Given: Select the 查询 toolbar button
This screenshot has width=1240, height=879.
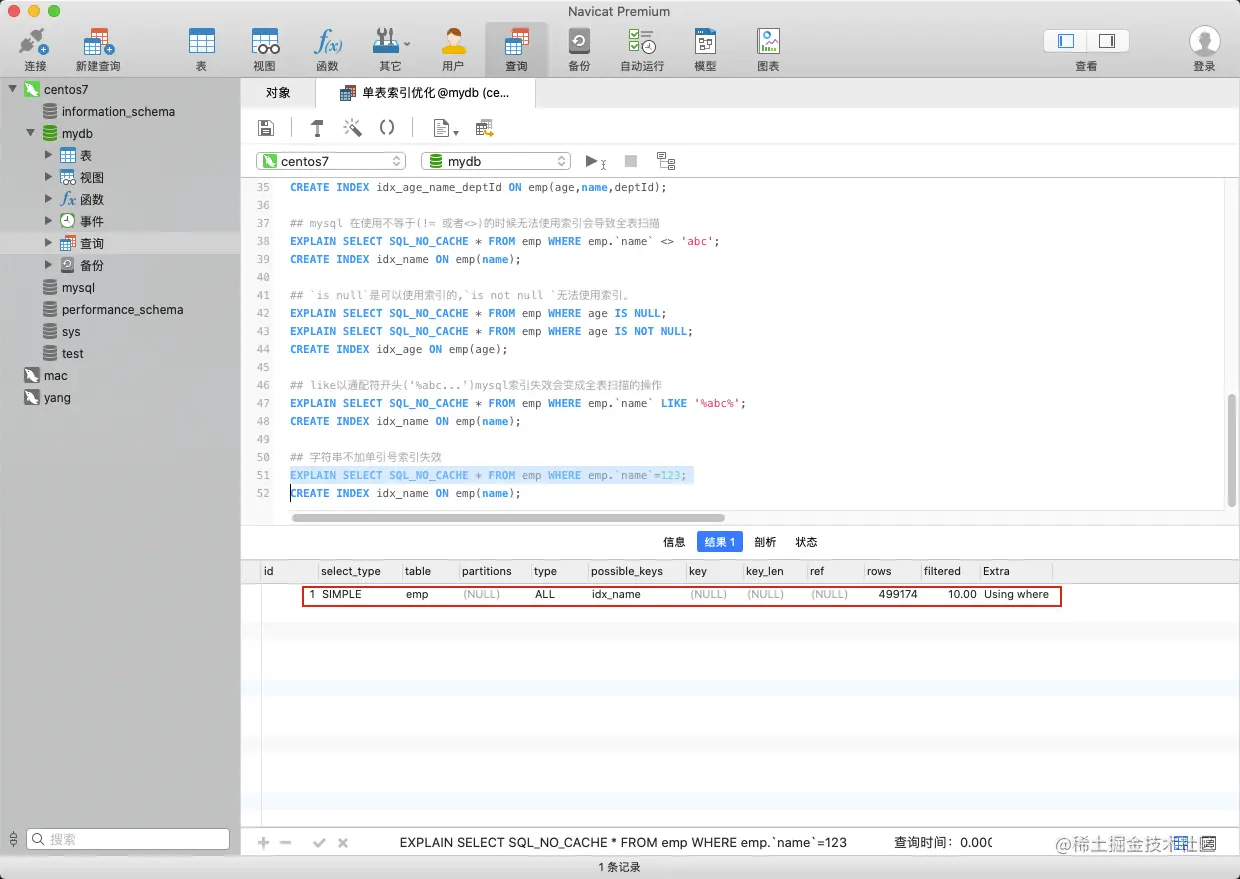Looking at the screenshot, I should pyautogui.click(x=516, y=49).
